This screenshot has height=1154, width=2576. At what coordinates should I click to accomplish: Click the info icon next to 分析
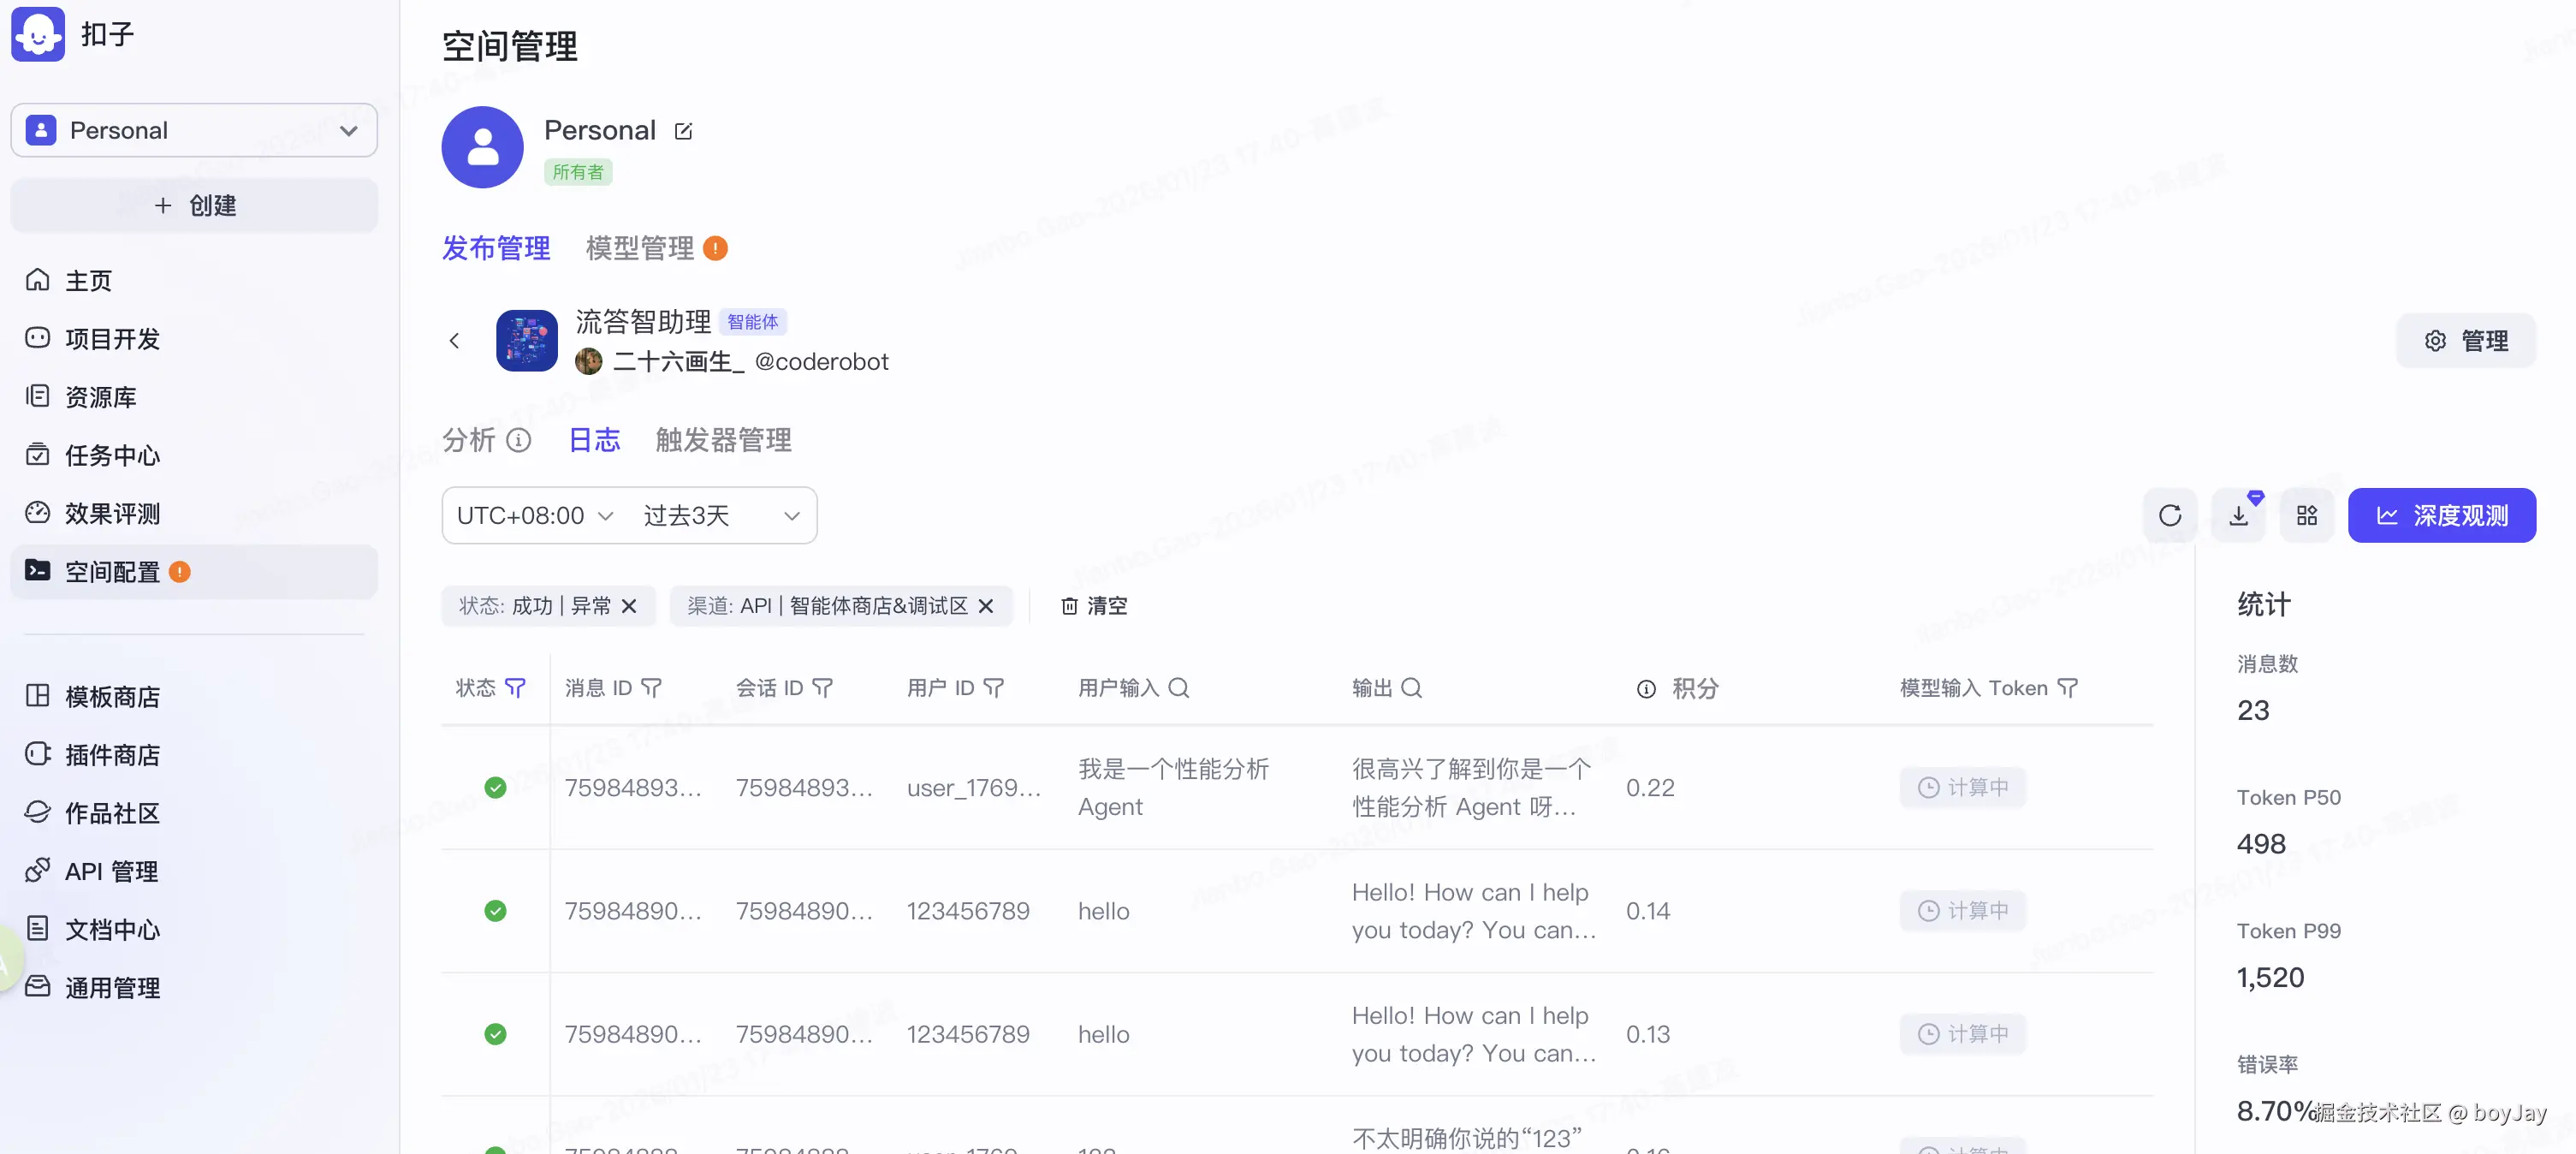point(518,440)
